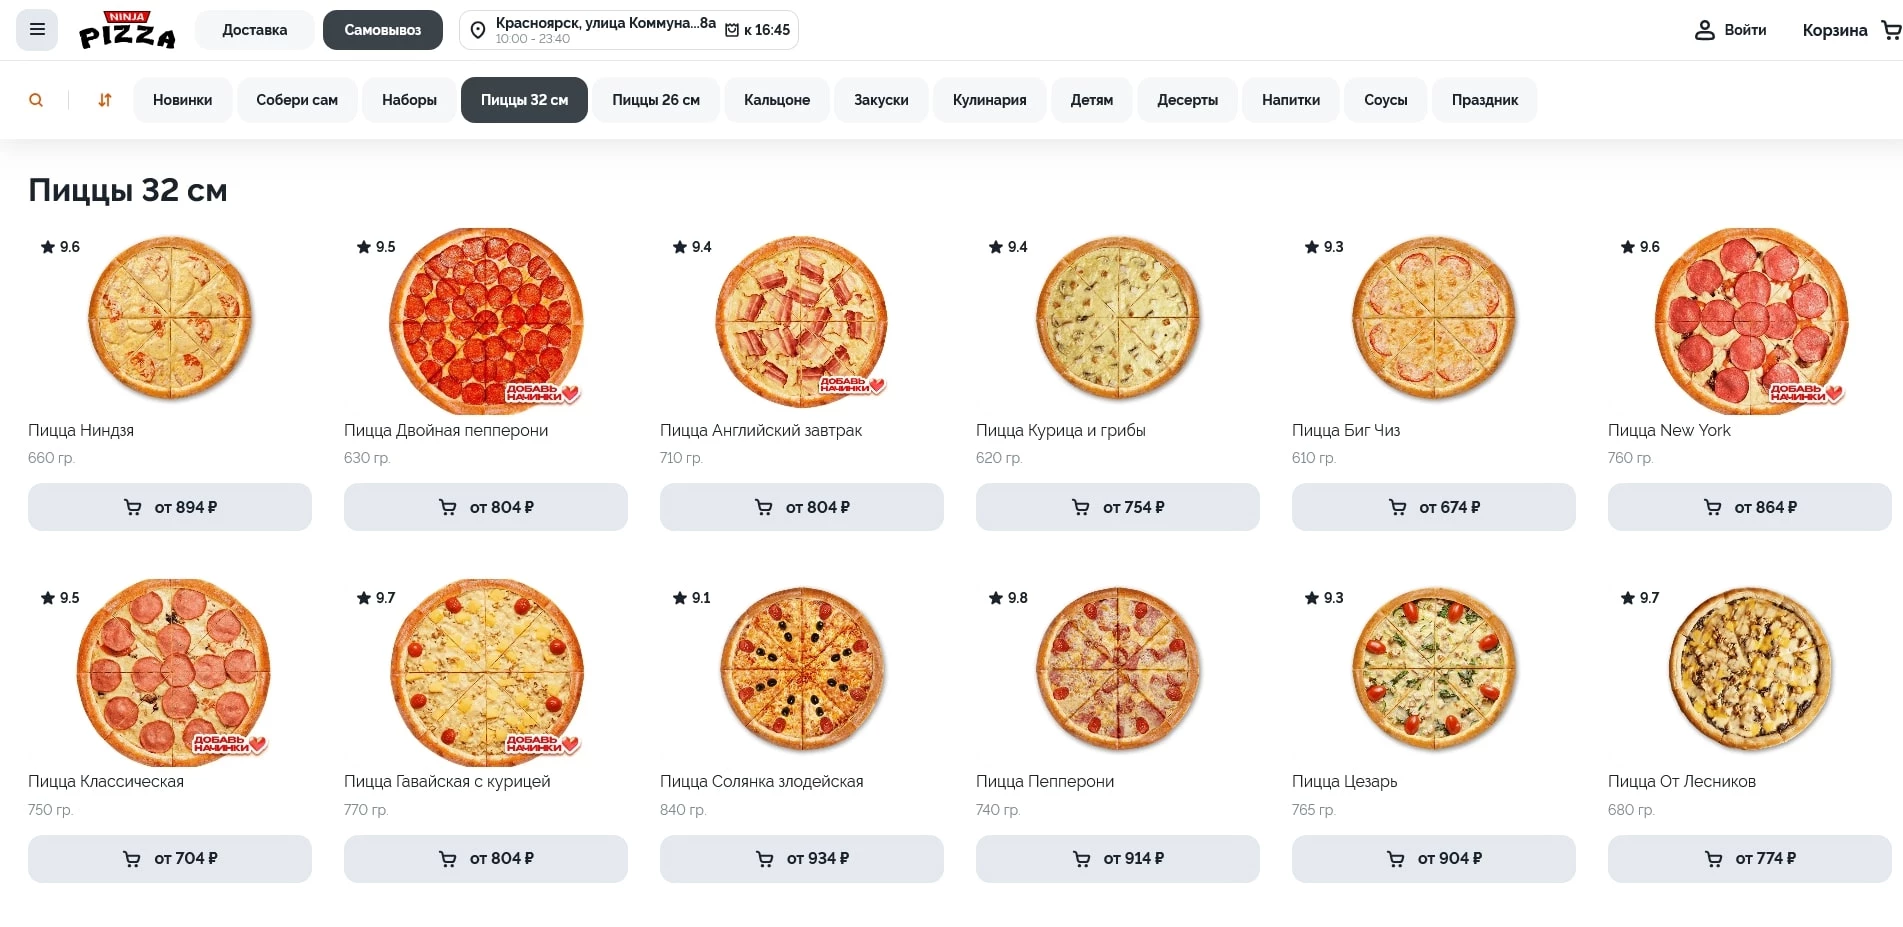This screenshot has width=1903, height=927.
Task: Open the pickup time selector к 16:45
Action: (758, 30)
